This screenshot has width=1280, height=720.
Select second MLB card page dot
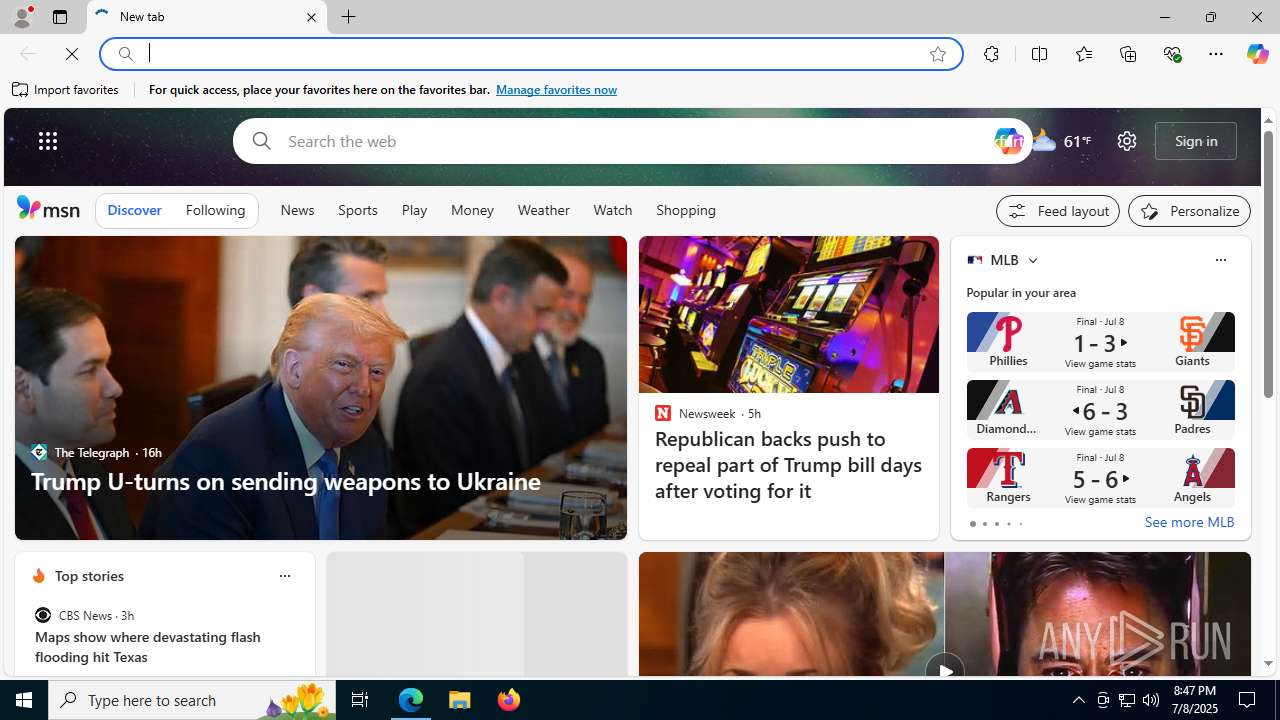984,524
